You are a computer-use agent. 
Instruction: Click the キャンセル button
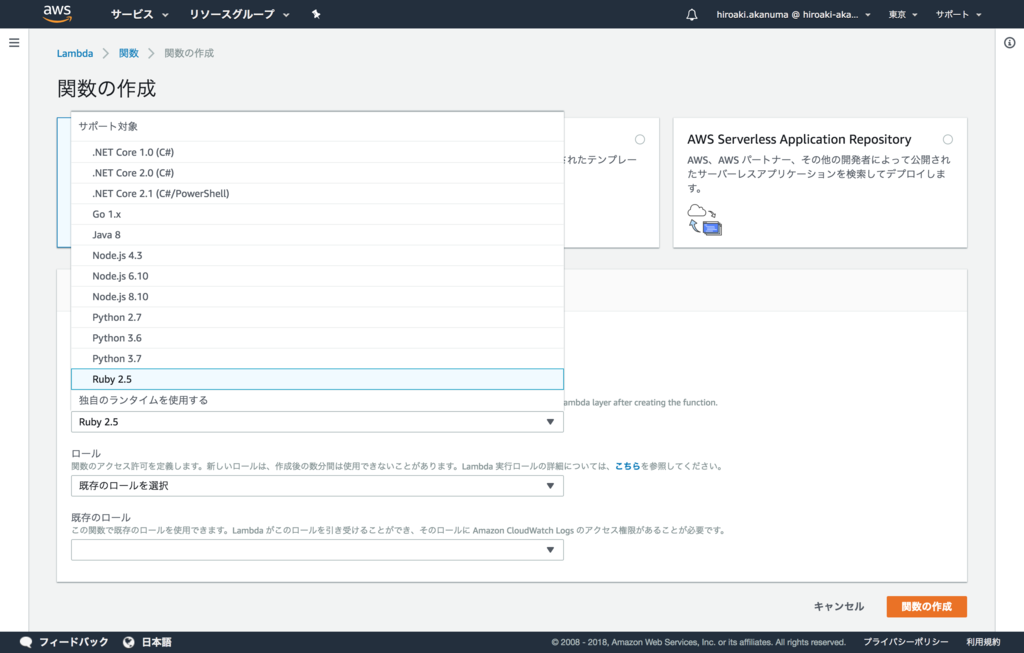839,607
